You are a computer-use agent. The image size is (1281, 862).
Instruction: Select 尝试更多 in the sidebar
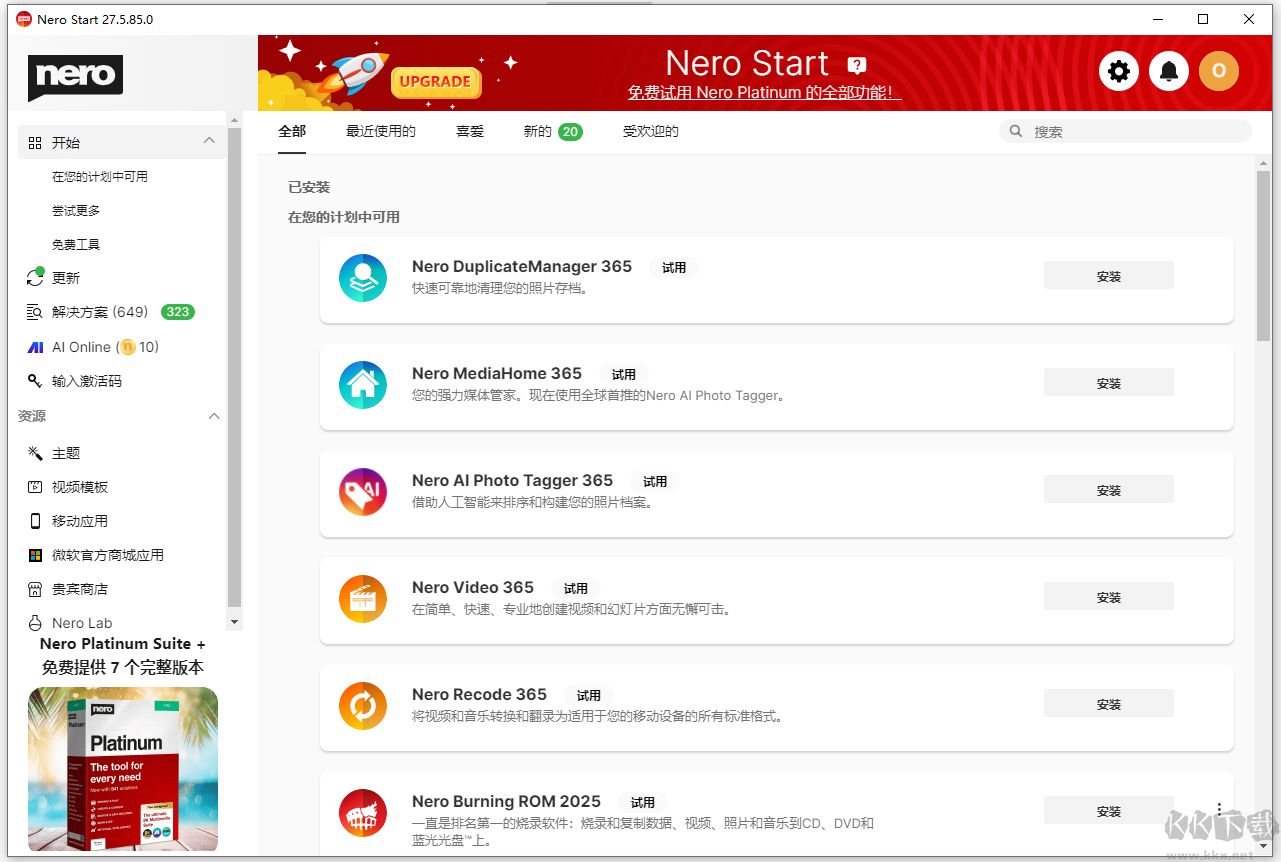point(76,210)
